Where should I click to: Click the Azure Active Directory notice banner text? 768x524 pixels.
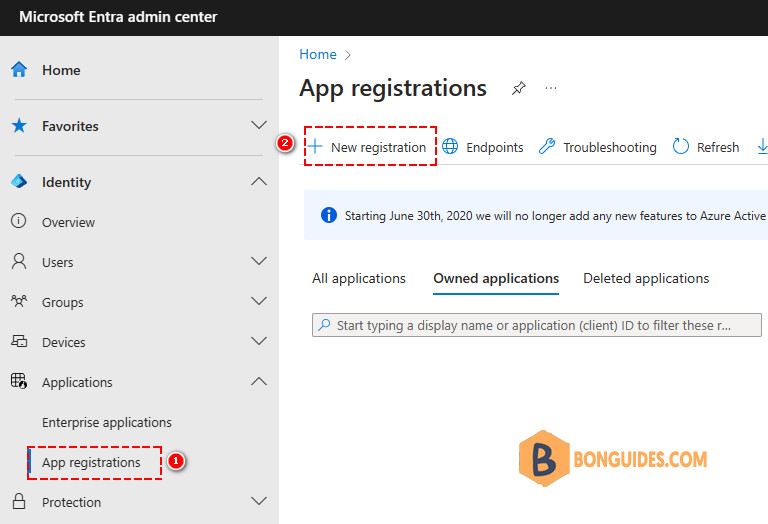pyautogui.click(x=555, y=216)
